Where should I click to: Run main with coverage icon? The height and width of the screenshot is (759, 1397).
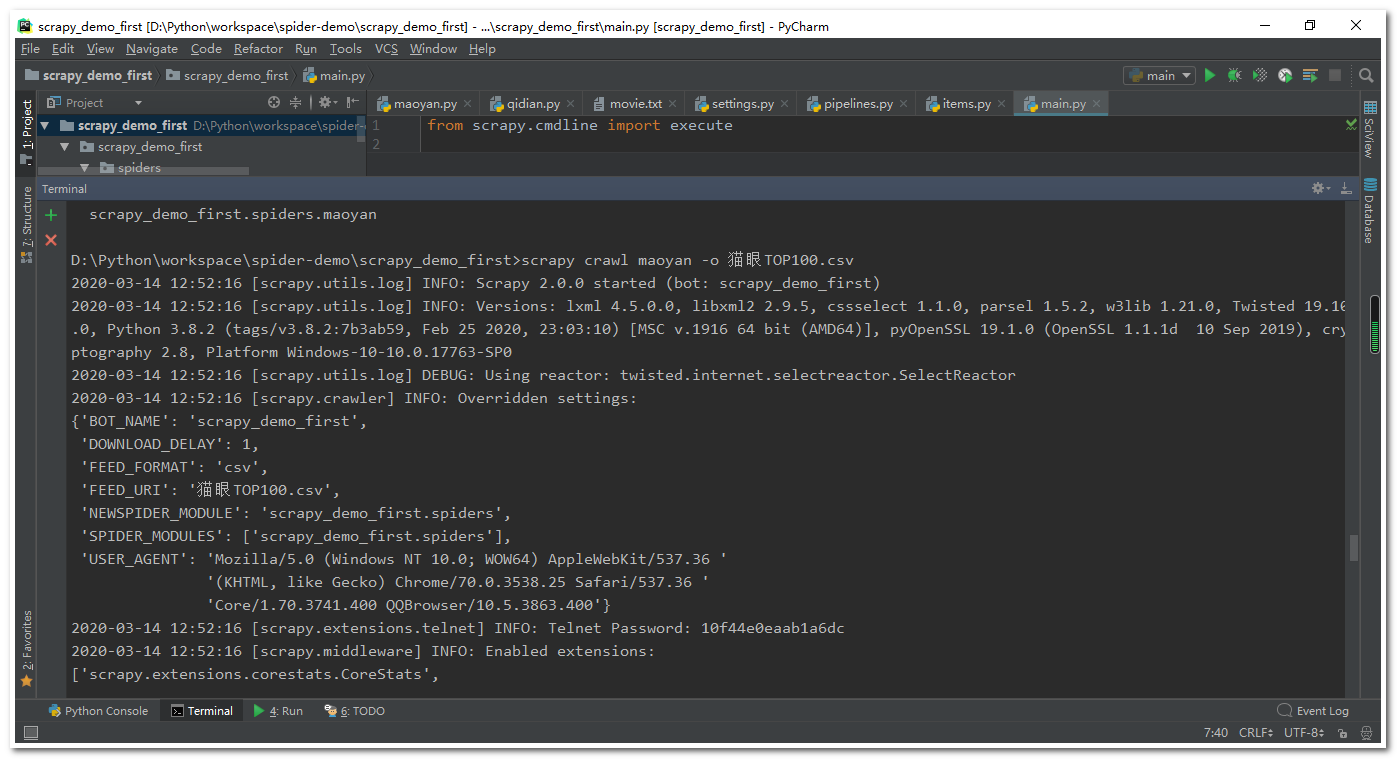tap(1260, 75)
